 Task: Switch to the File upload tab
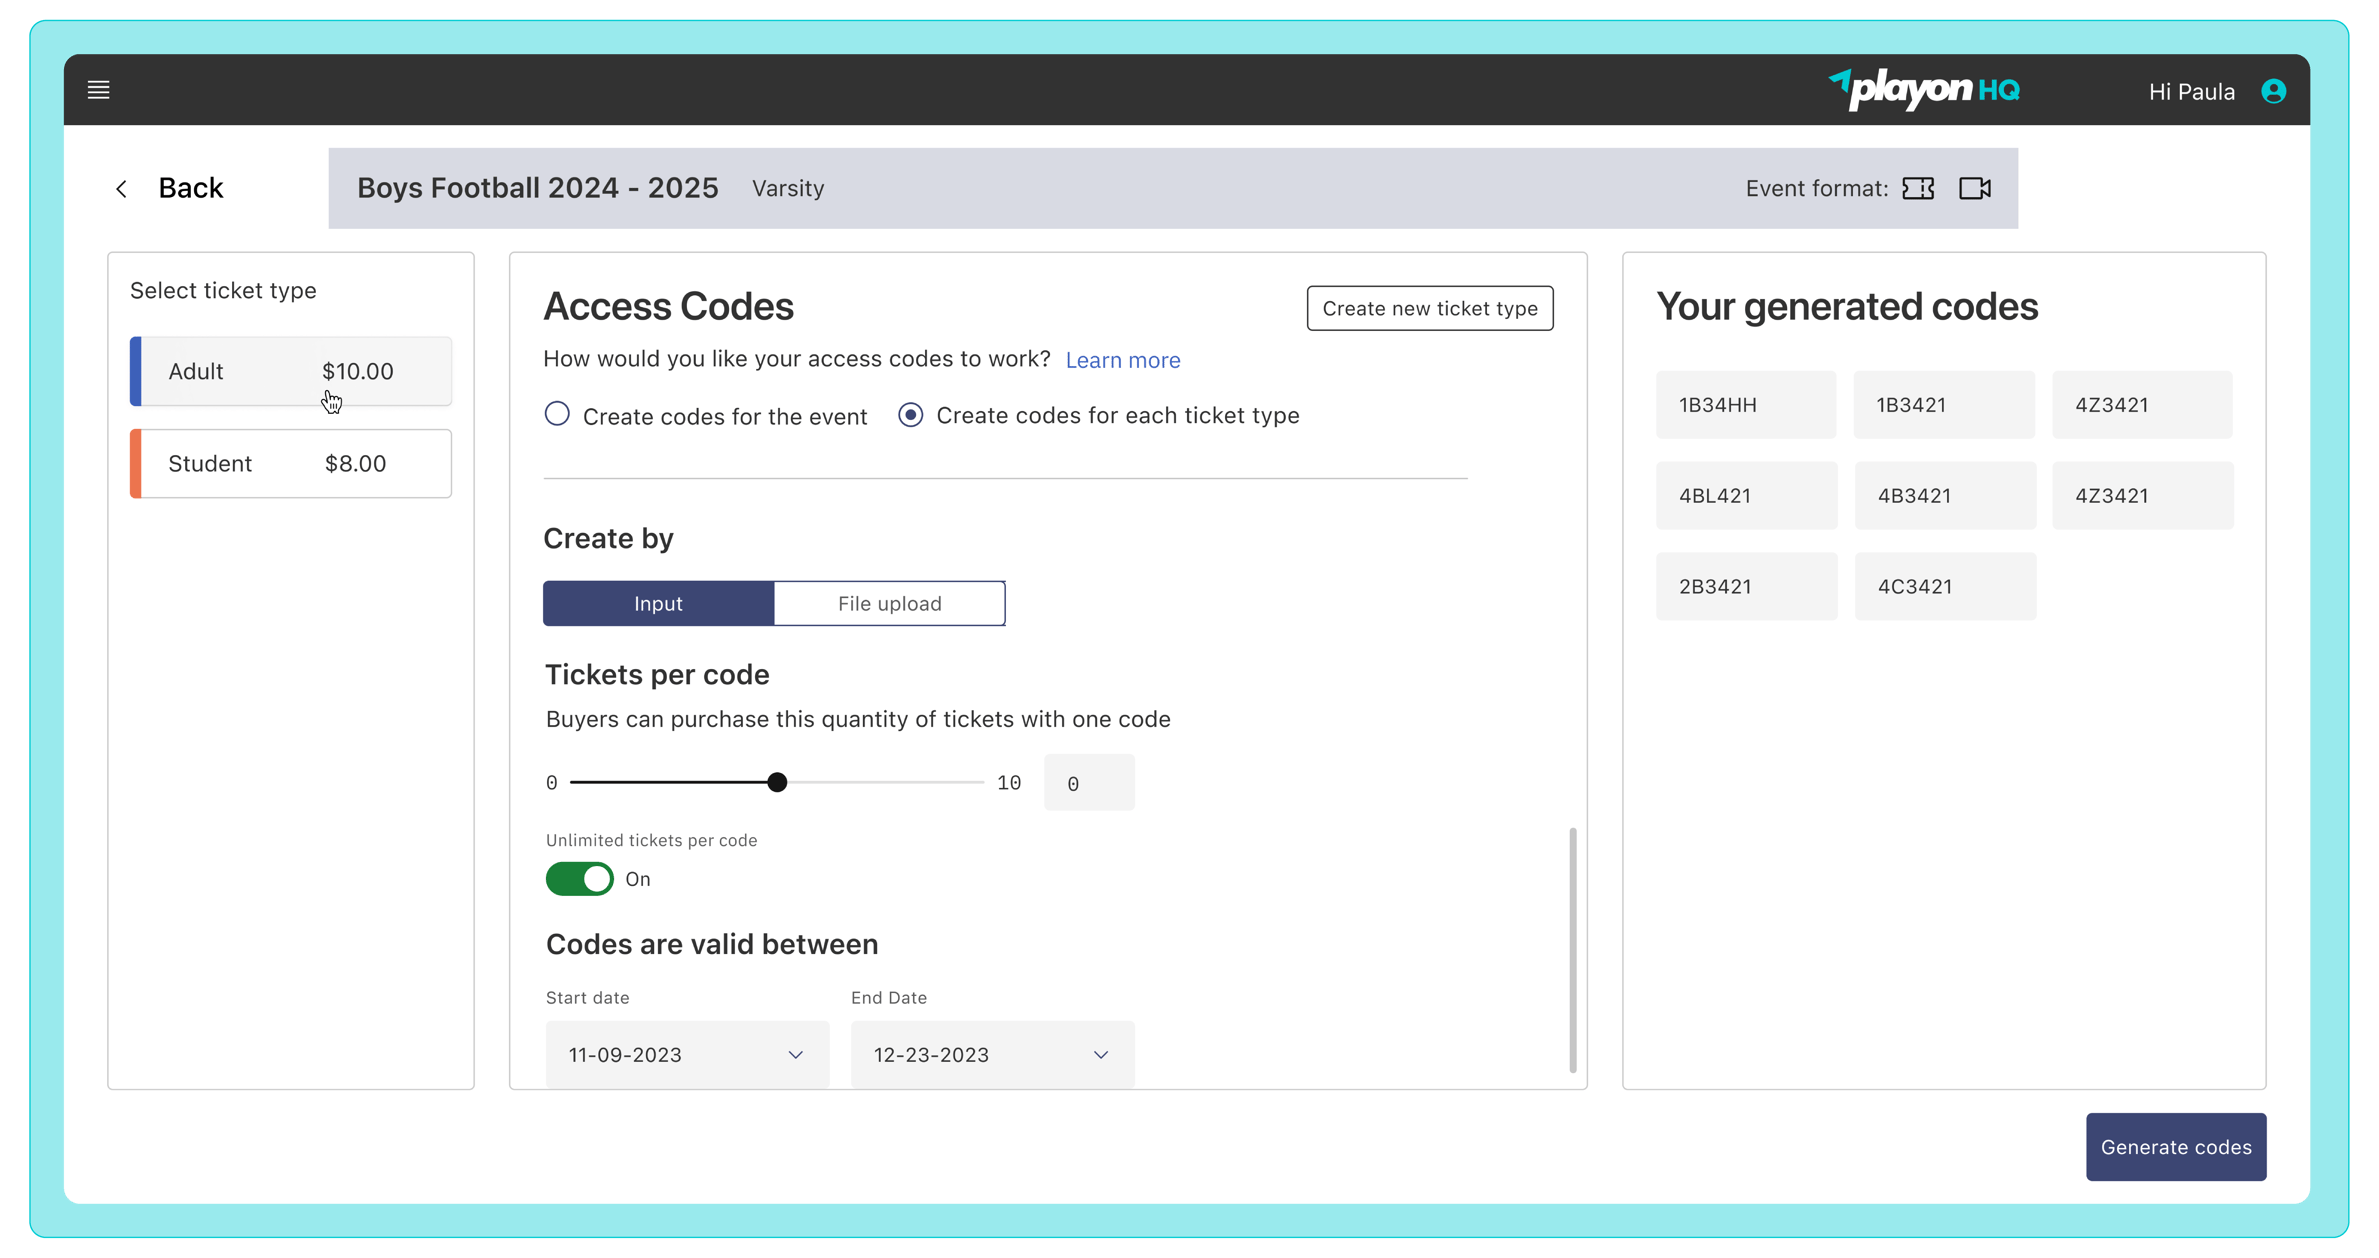coord(888,603)
